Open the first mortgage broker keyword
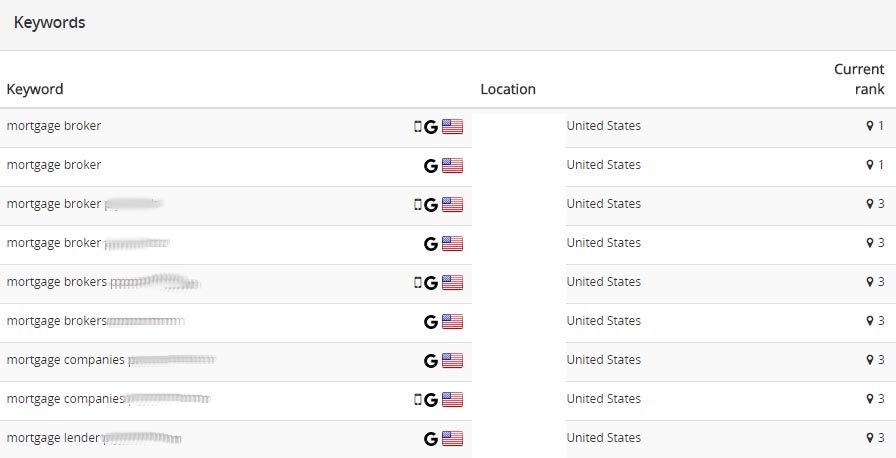896x458 pixels. [54, 126]
